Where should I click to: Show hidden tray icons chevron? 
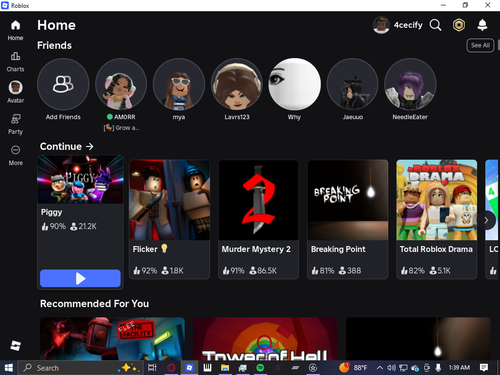tap(379, 368)
